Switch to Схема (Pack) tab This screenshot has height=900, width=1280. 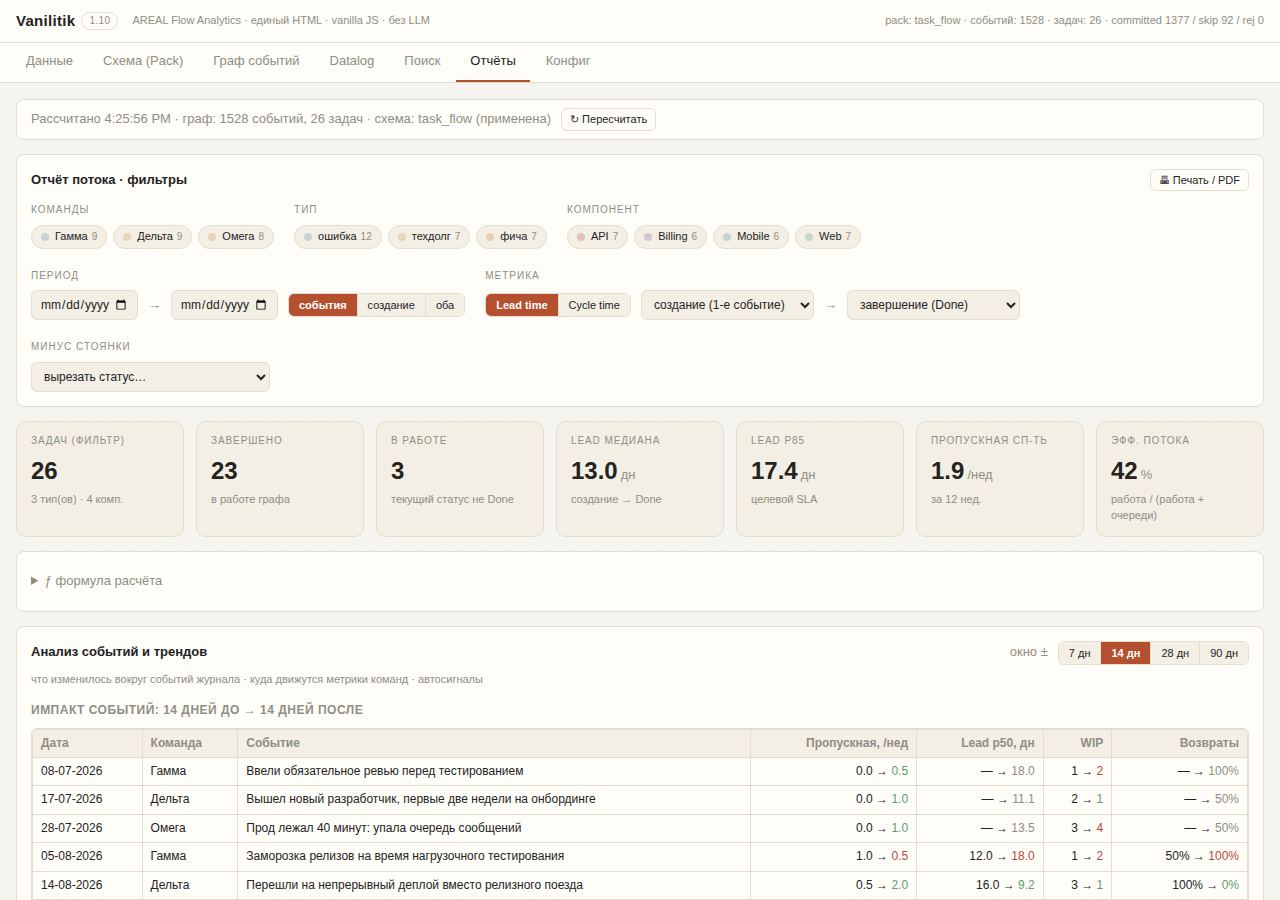point(143,61)
